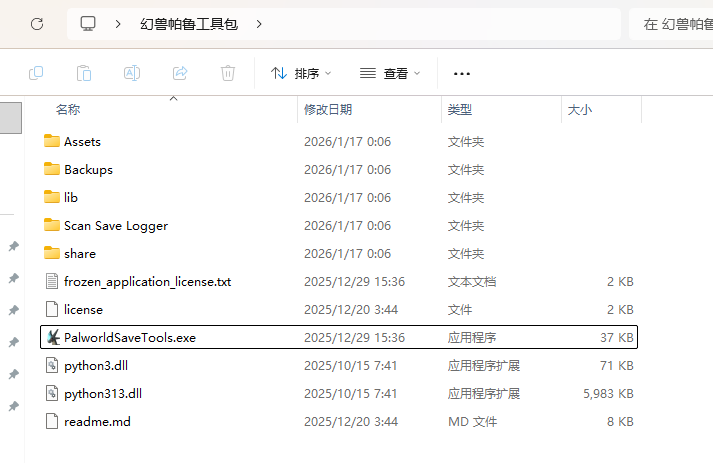The height and width of the screenshot is (463, 713).
Task: Click the 幻兽帕鲁工具包 breadcrumb segment
Action: coord(189,22)
